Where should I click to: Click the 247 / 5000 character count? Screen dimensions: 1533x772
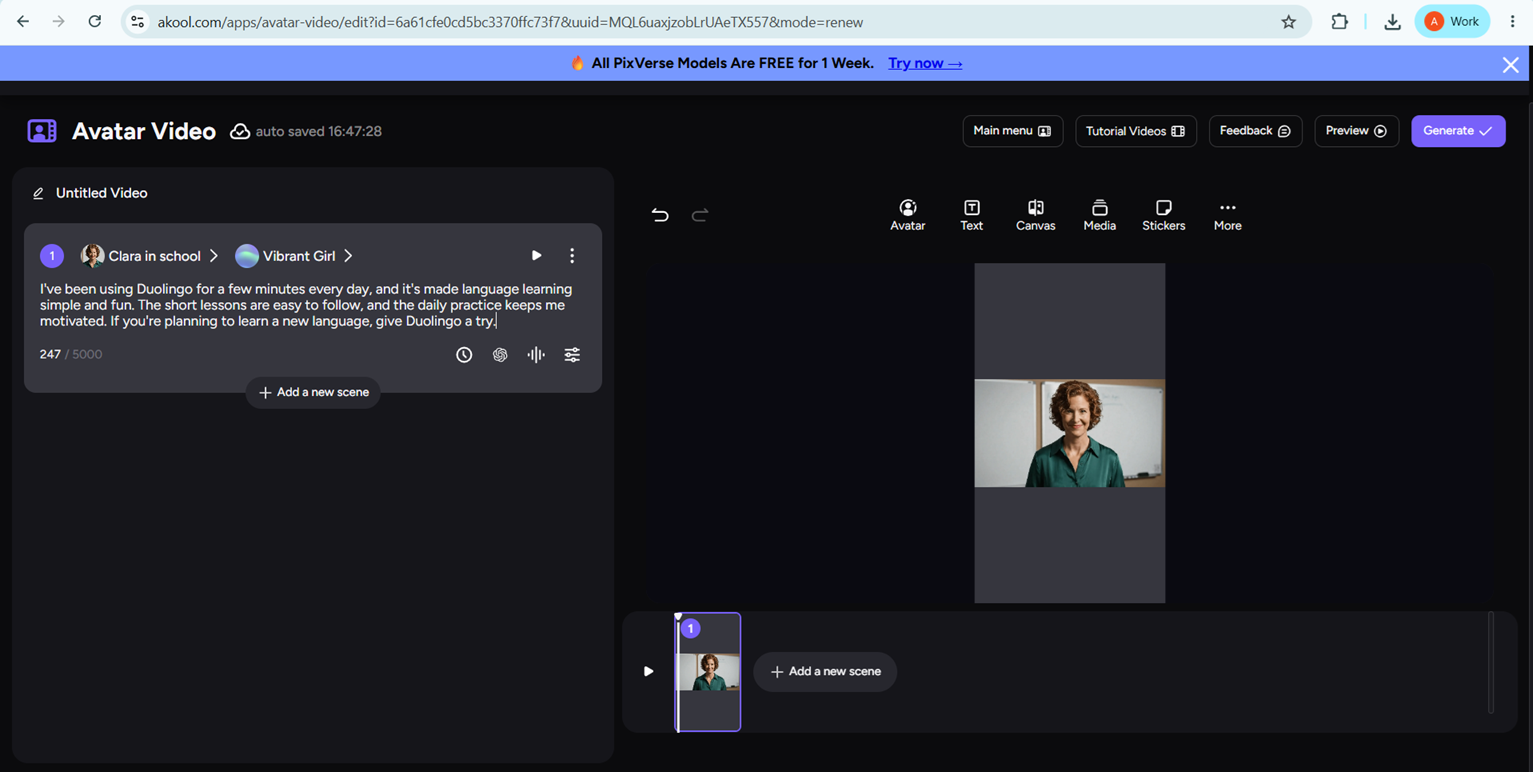coord(71,354)
